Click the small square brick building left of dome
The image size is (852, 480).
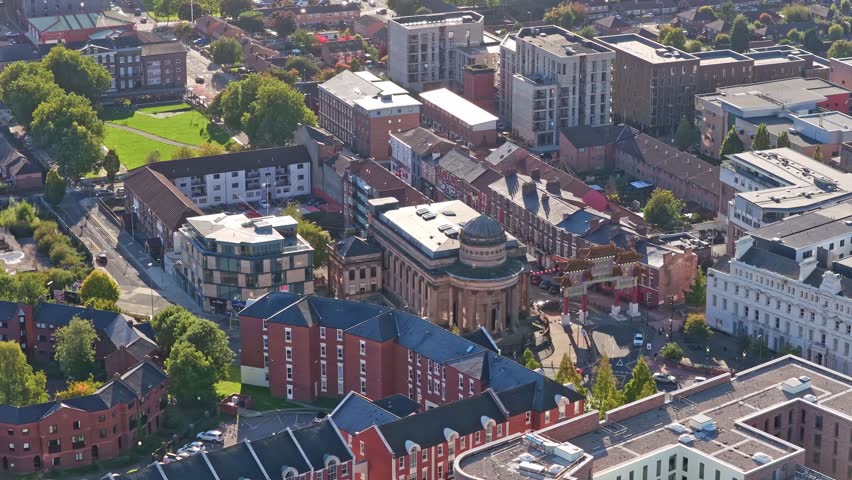pyautogui.click(x=355, y=266)
